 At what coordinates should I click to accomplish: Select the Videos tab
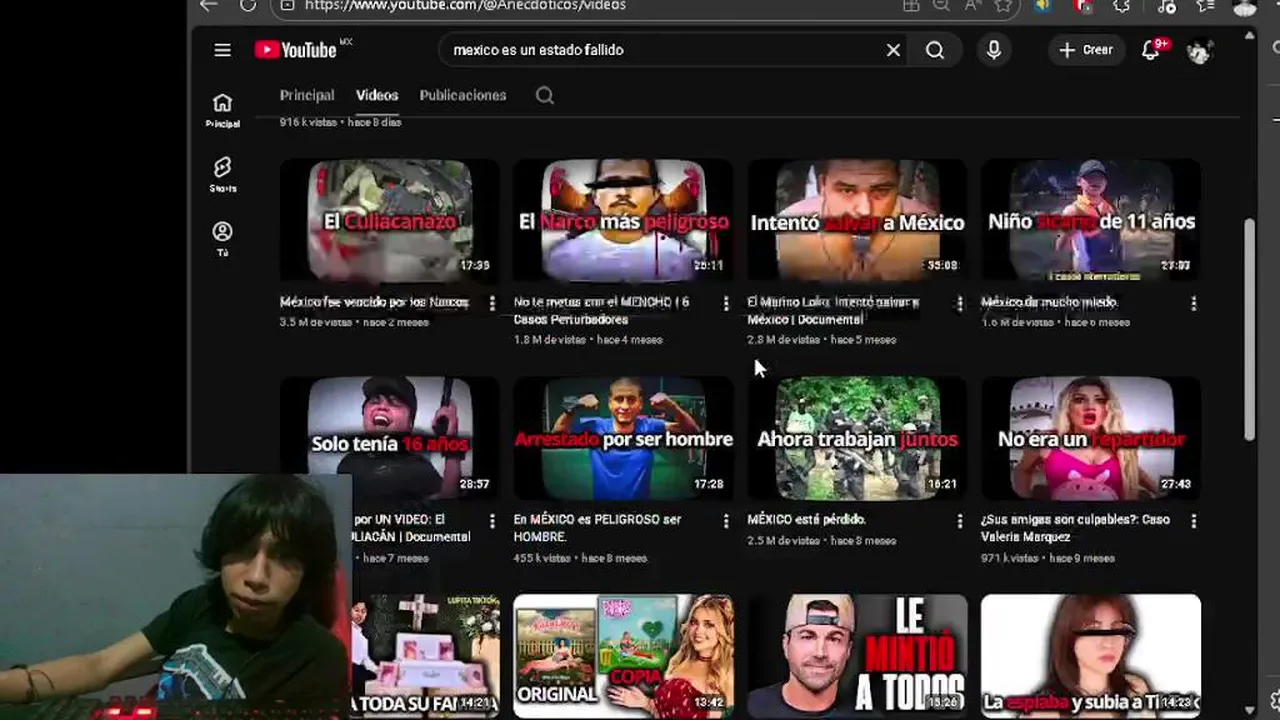[x=377, y=96]
